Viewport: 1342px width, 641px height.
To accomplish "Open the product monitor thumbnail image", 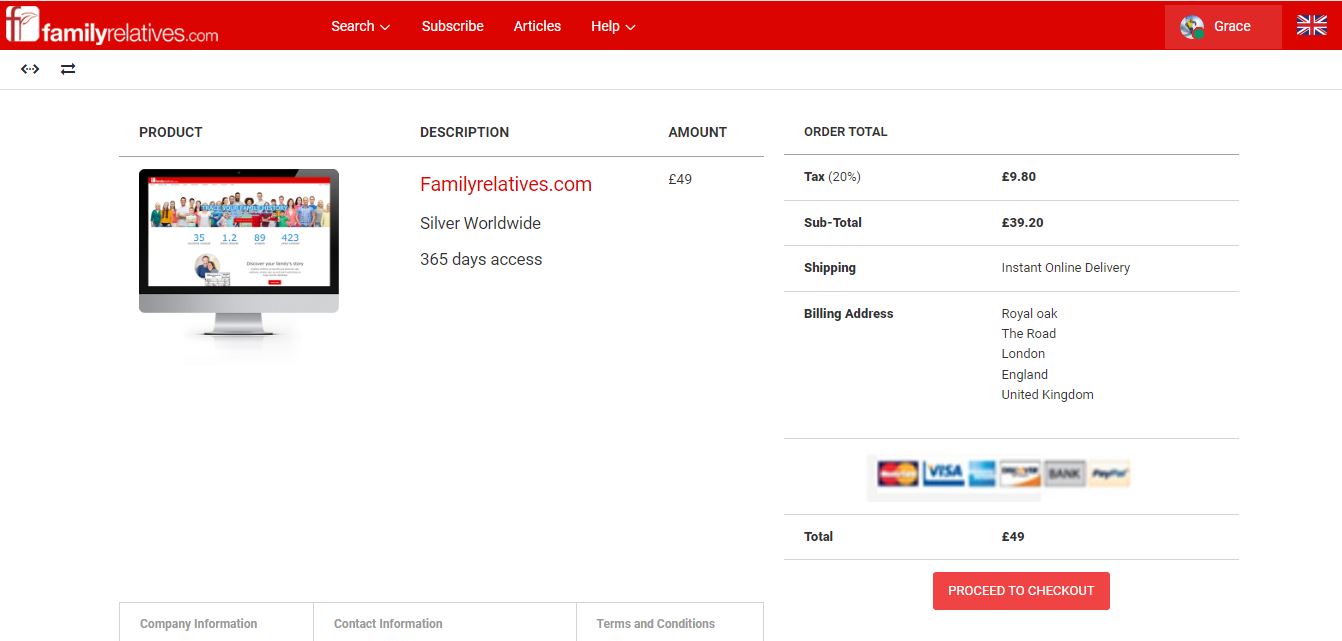I will (x=239, y=265).
